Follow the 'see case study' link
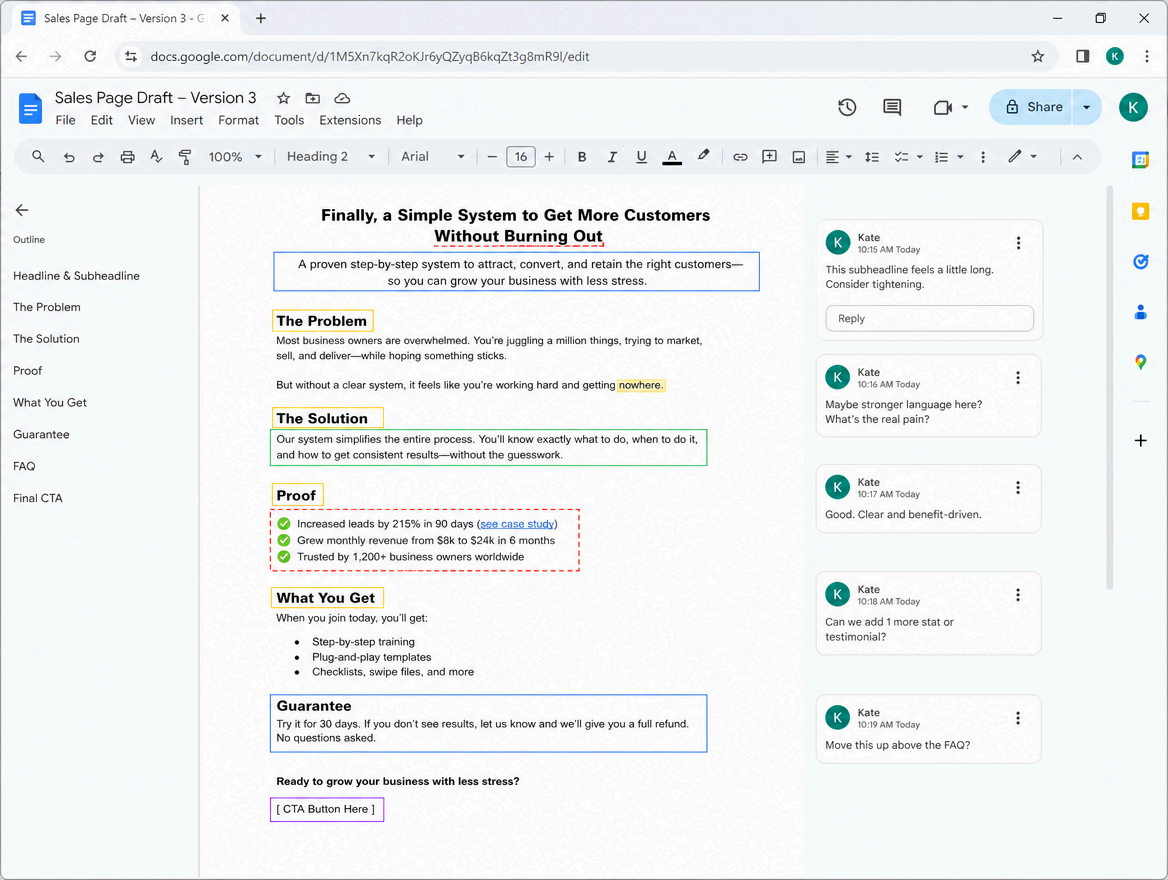Screen dimensions: 1168x880 pyautogui.click(x=517, y=524)
